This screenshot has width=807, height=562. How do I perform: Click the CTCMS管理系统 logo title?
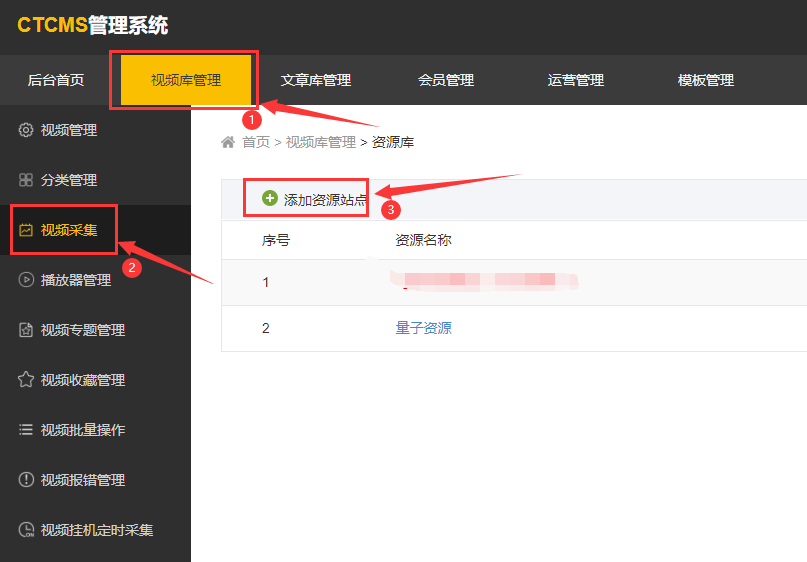pos(93,26)
